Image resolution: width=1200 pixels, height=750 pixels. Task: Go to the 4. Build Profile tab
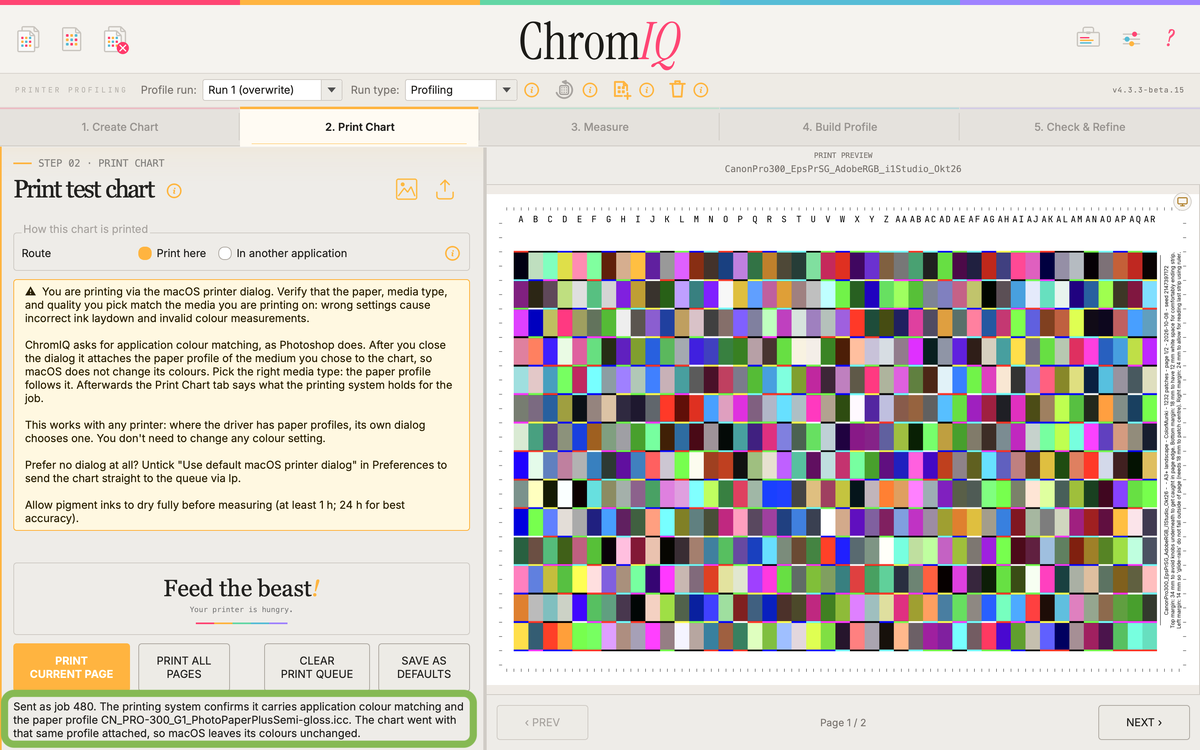(840, 127)
